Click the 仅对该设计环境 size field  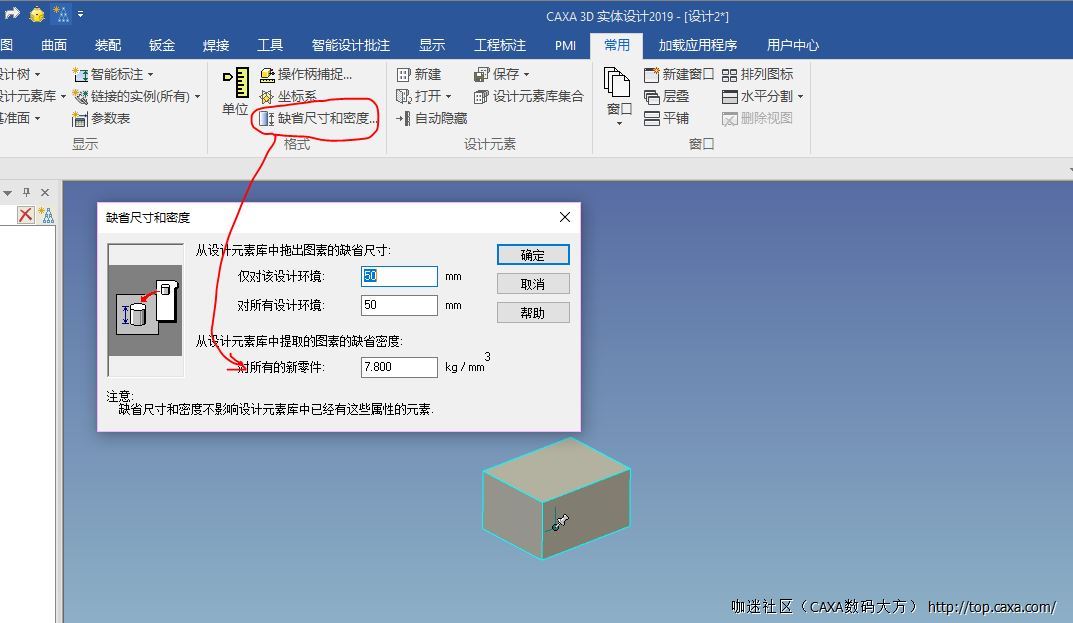(x=399, y=276)
